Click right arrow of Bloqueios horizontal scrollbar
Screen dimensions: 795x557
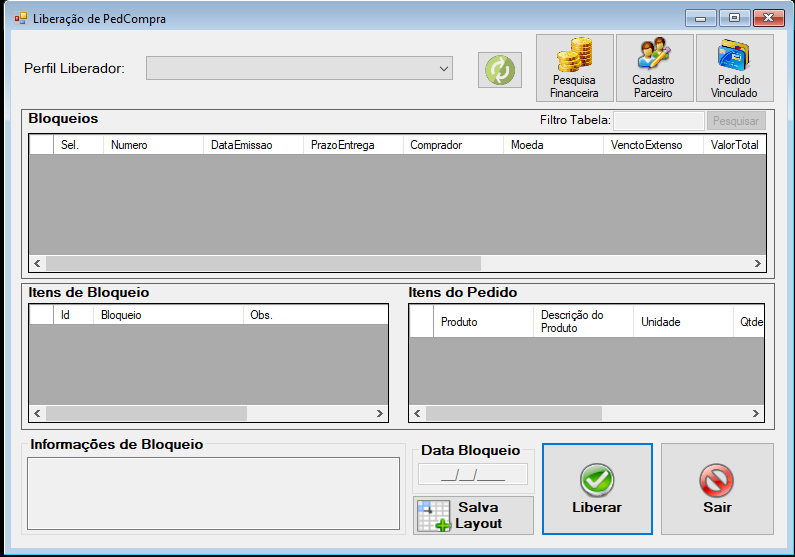tap(757, 264)
